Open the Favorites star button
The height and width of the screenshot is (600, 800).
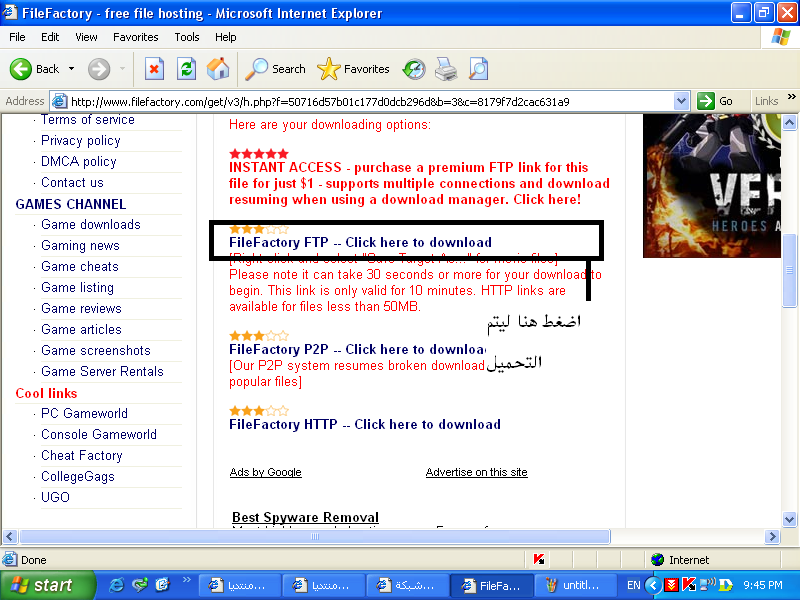tap(353, 69)
